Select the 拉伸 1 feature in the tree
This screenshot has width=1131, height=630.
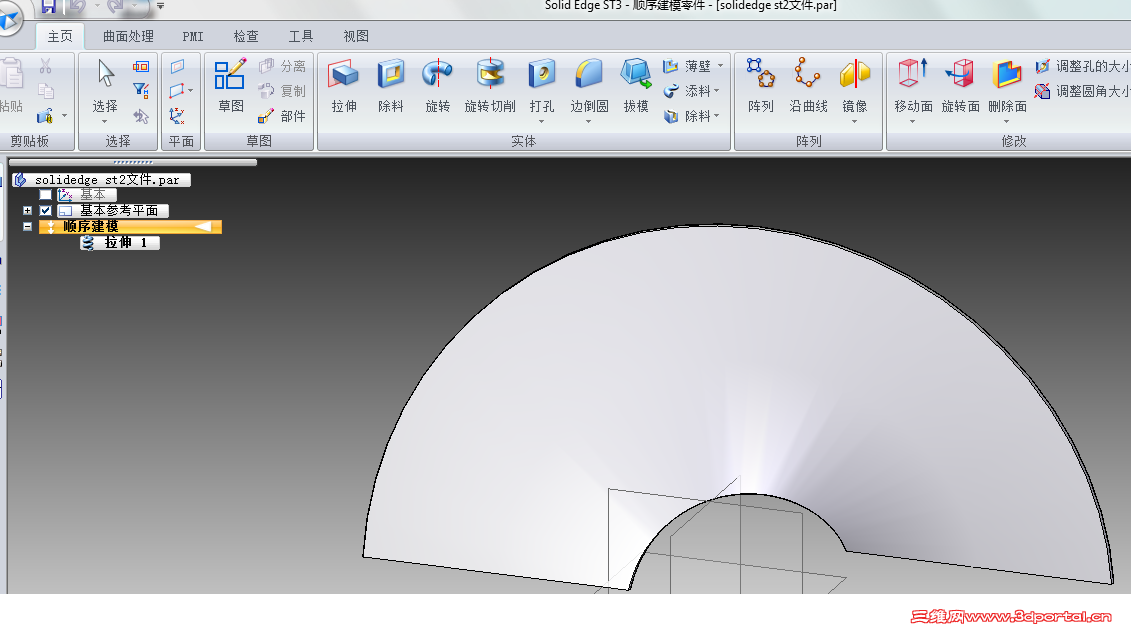(x=120, y=242)
